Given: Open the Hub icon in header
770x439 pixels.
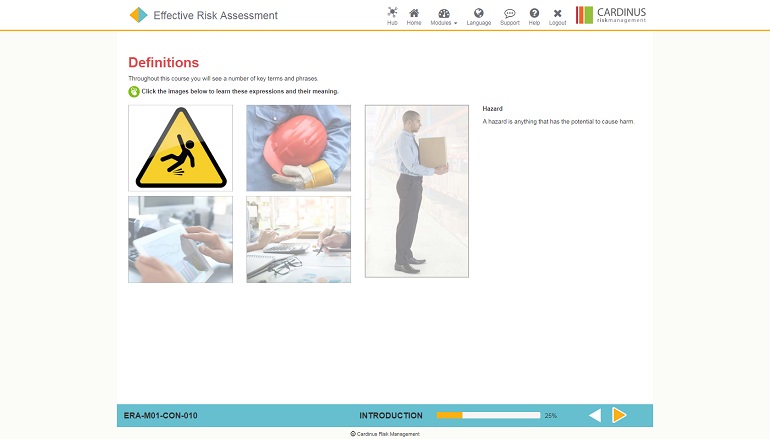Looking at the screenshot, I should tap(392, 16).
